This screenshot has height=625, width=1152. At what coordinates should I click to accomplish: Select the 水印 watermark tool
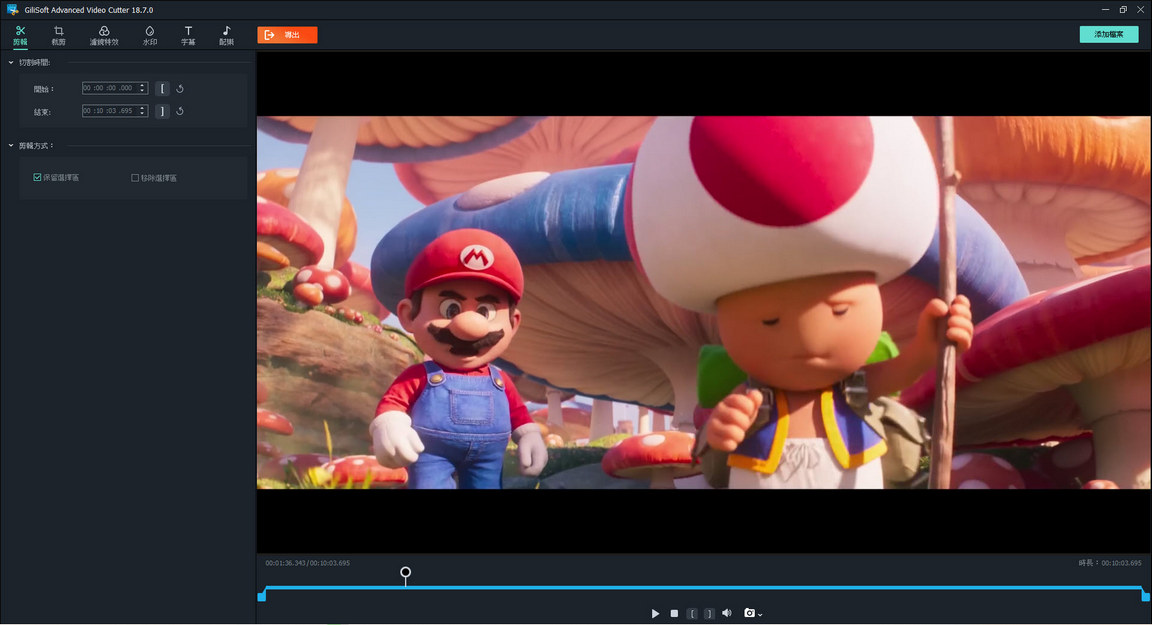149,35
